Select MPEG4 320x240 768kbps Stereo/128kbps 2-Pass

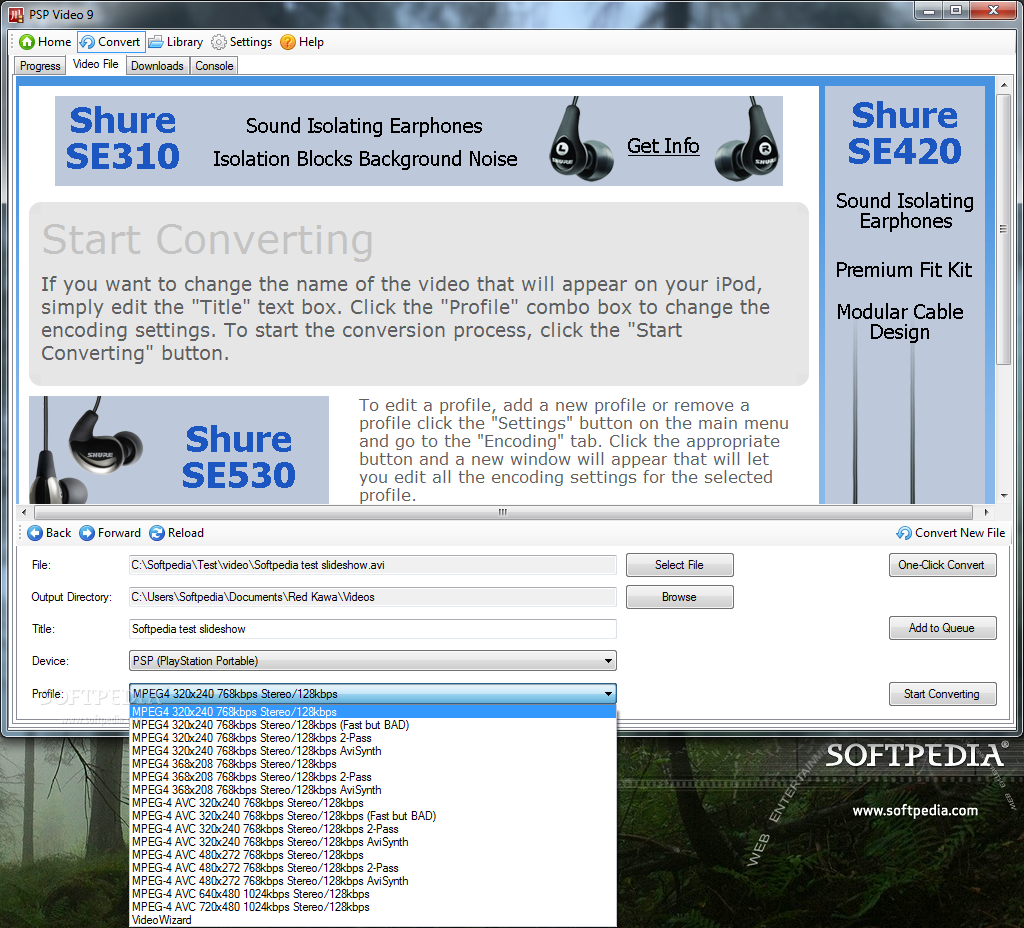373,738
